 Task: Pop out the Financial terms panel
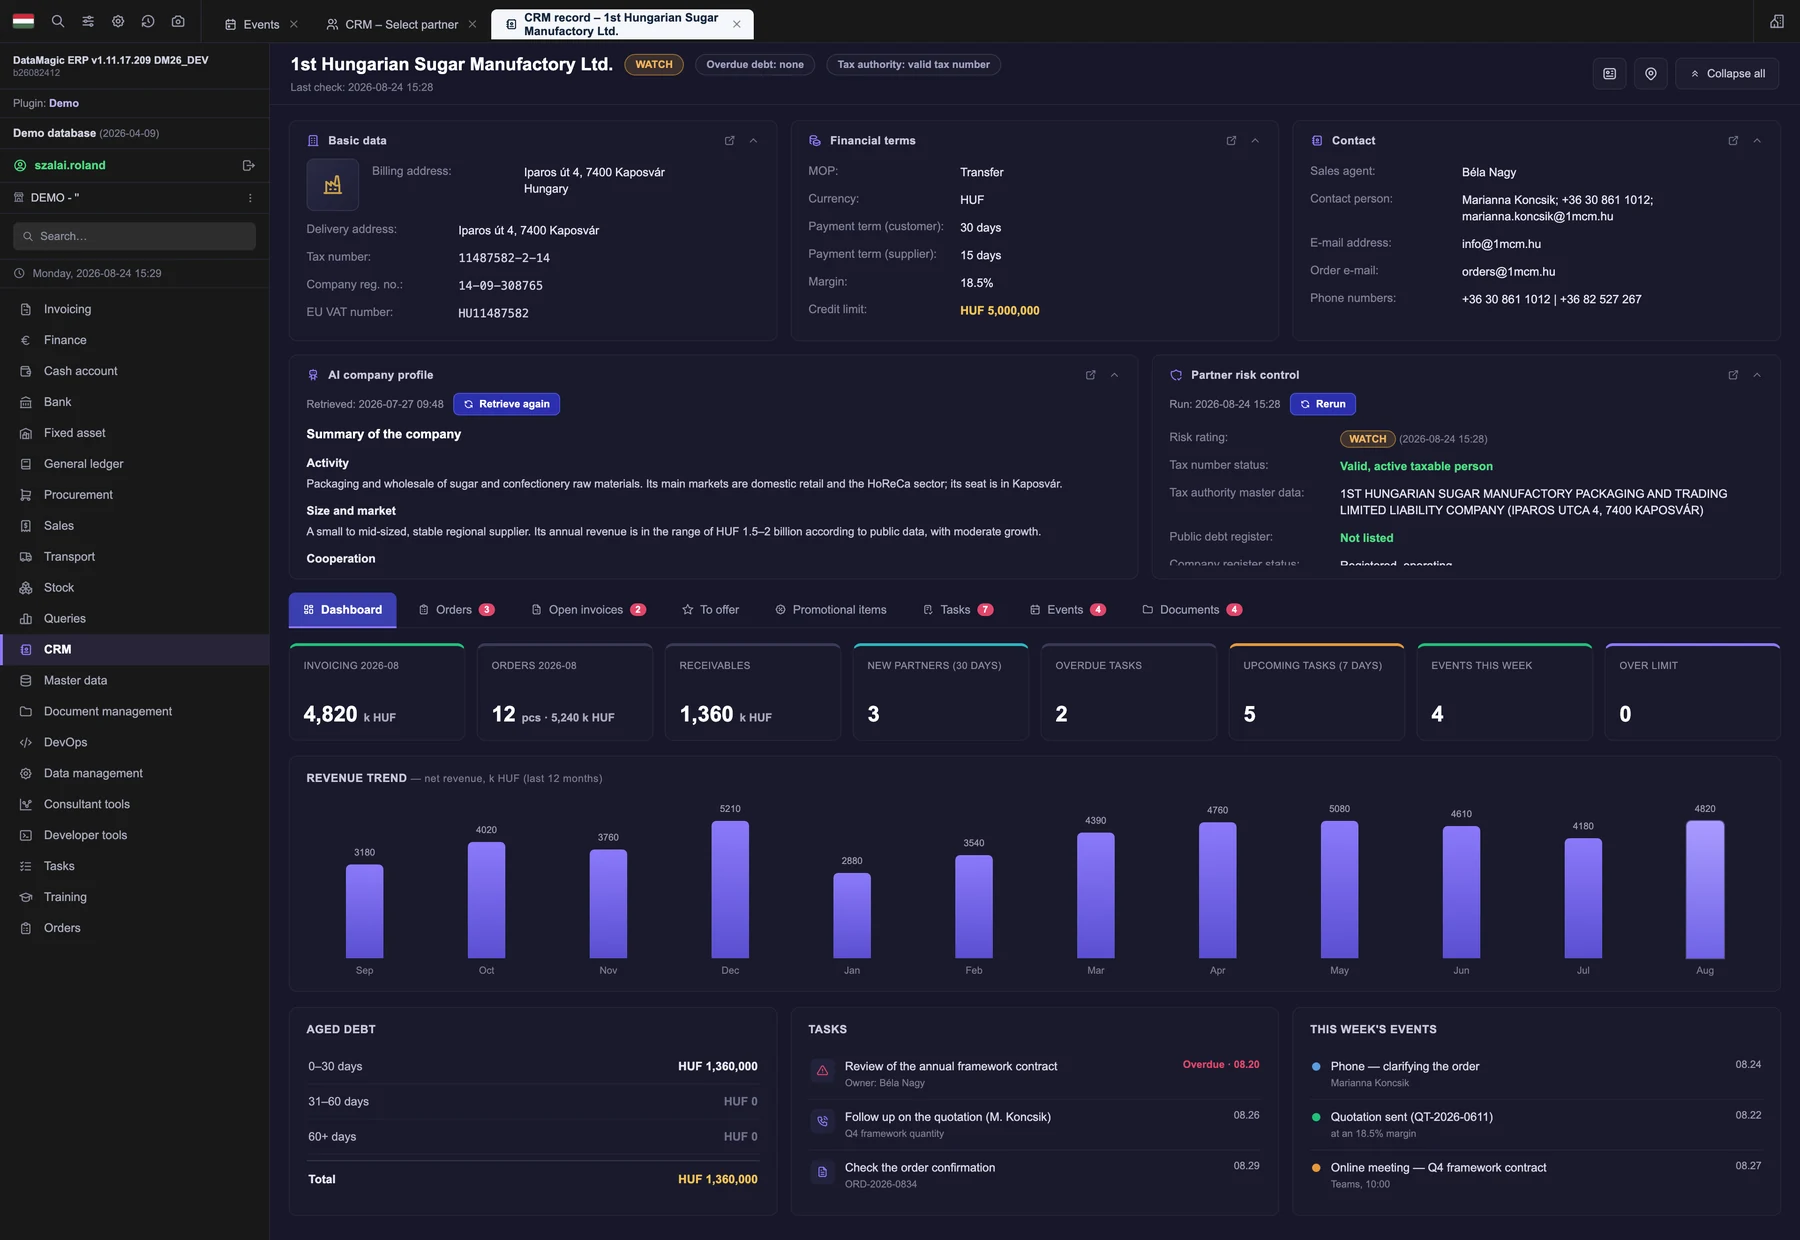(x=1231, y=141)
